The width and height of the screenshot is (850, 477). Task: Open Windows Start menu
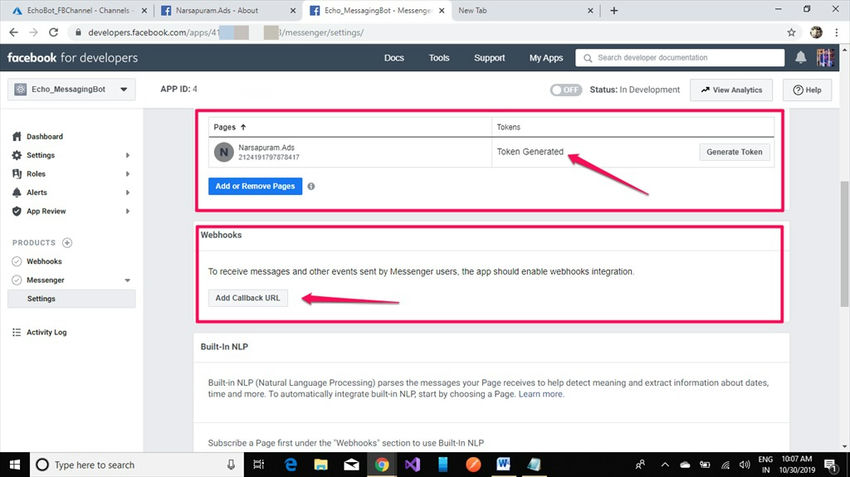click(15, 465)
